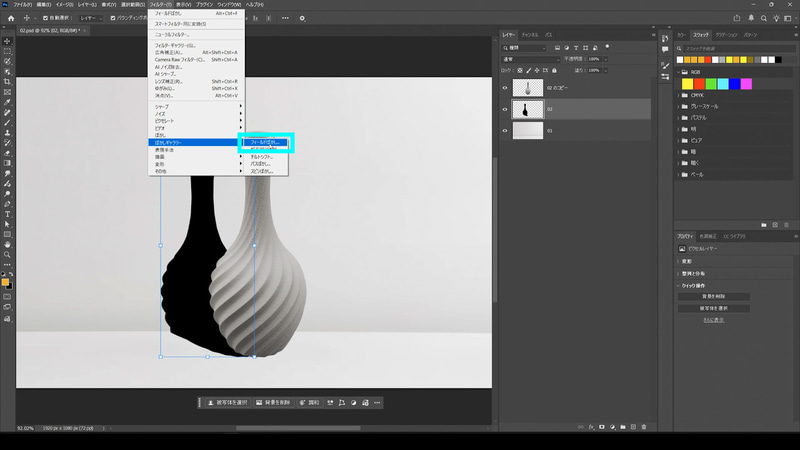Toggle lock transparent pixels

tap(520, 70)
